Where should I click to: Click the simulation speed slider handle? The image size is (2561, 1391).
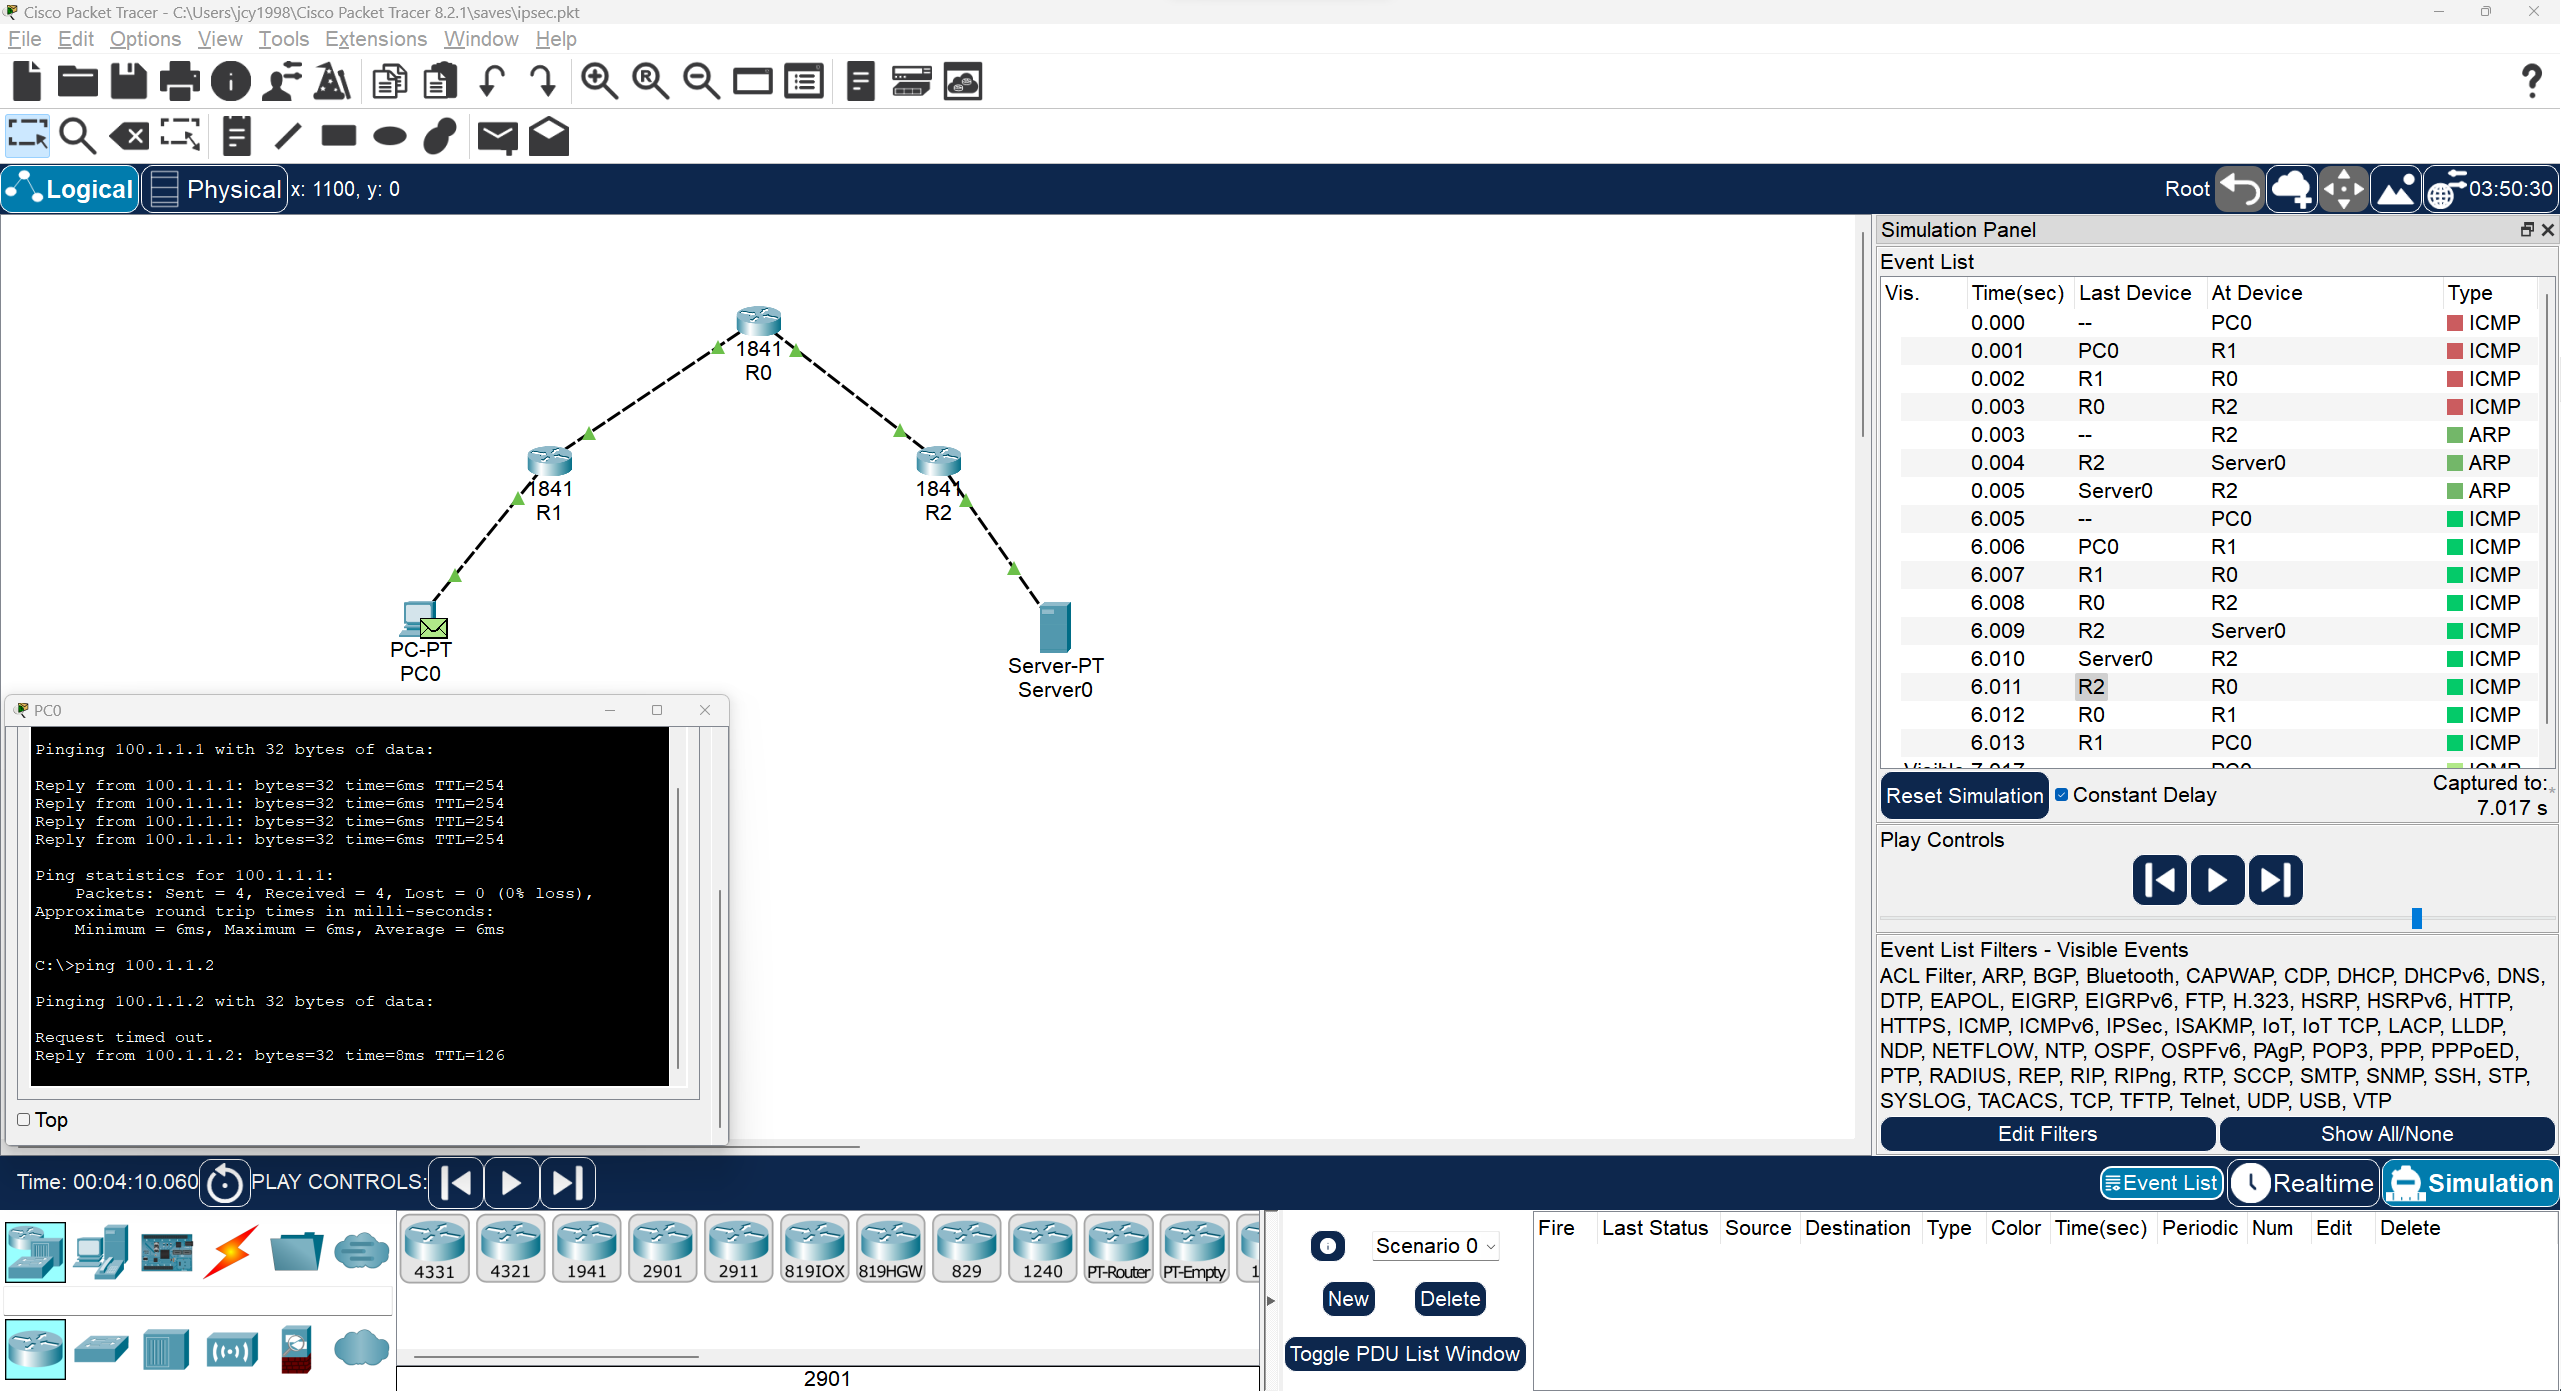tap(2417, 918)
